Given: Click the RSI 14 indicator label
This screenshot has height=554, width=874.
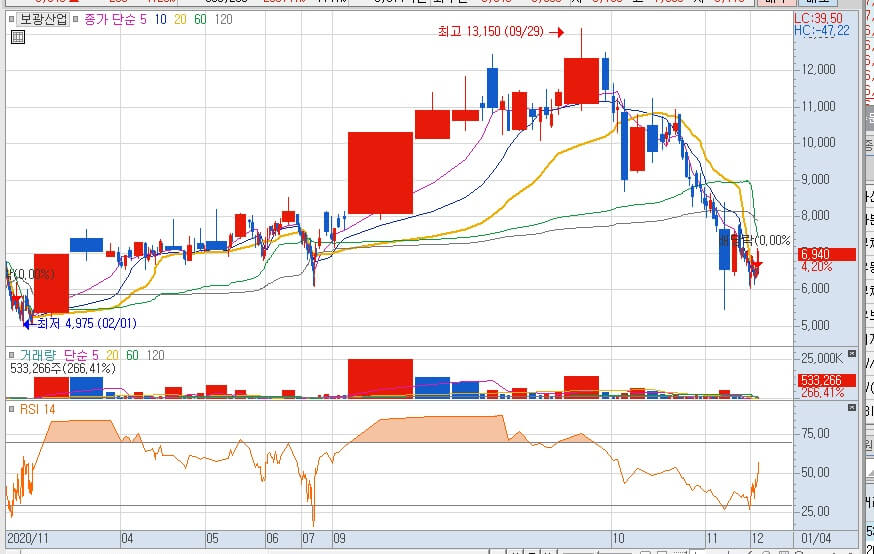Looking at the screenshot, I should pos(37,409).
